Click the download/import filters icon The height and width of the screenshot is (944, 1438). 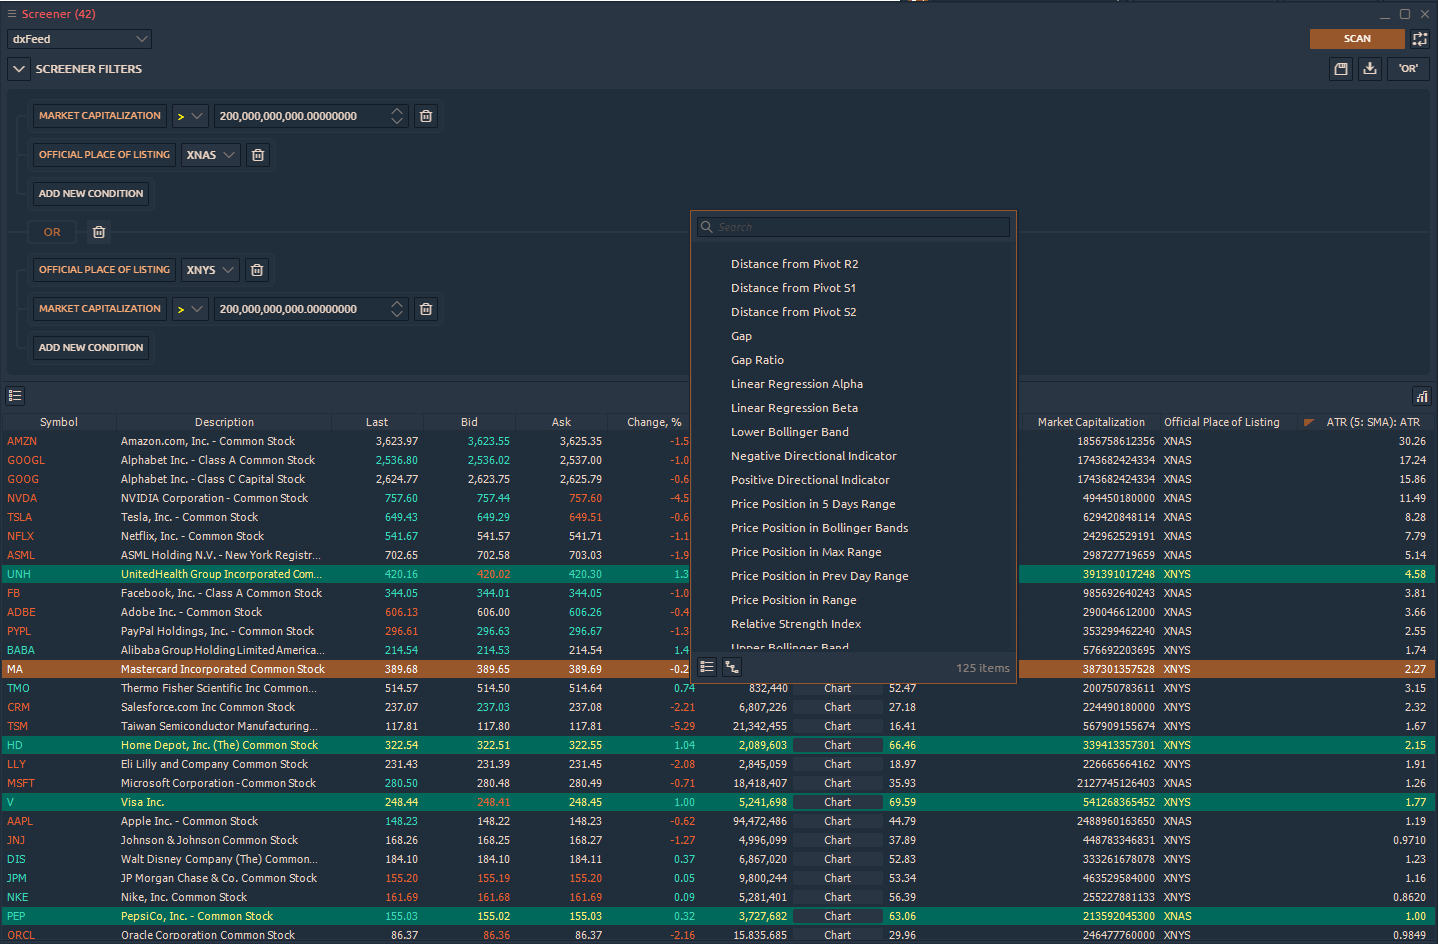[x=1370, y=69]
